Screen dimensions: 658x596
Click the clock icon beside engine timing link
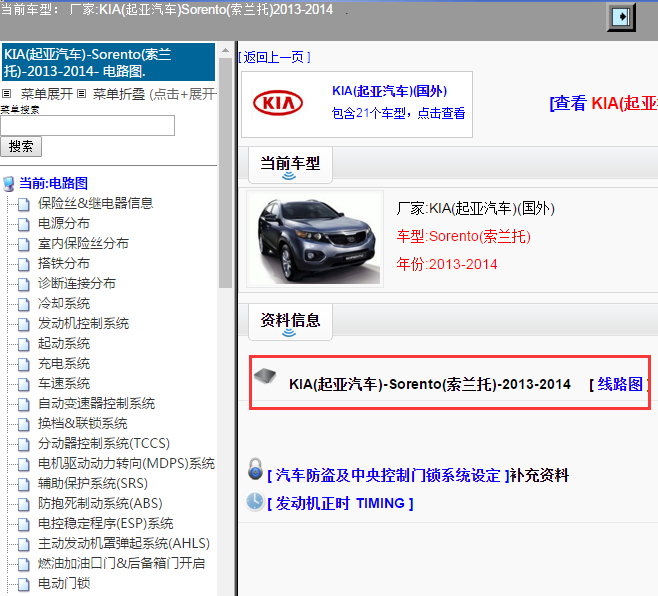click(255, 502)
